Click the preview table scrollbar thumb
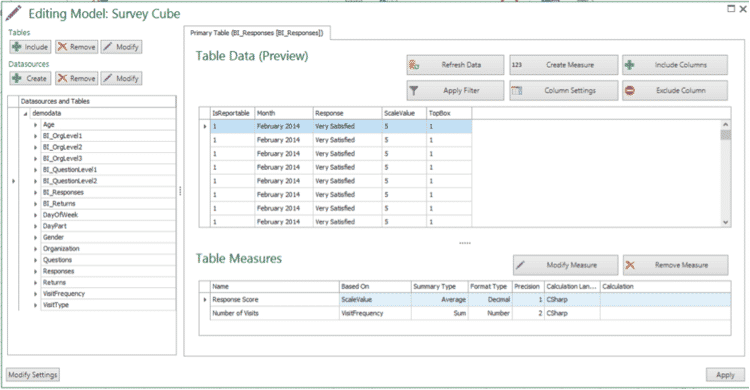The image size is (750, 390). (726, 135)
